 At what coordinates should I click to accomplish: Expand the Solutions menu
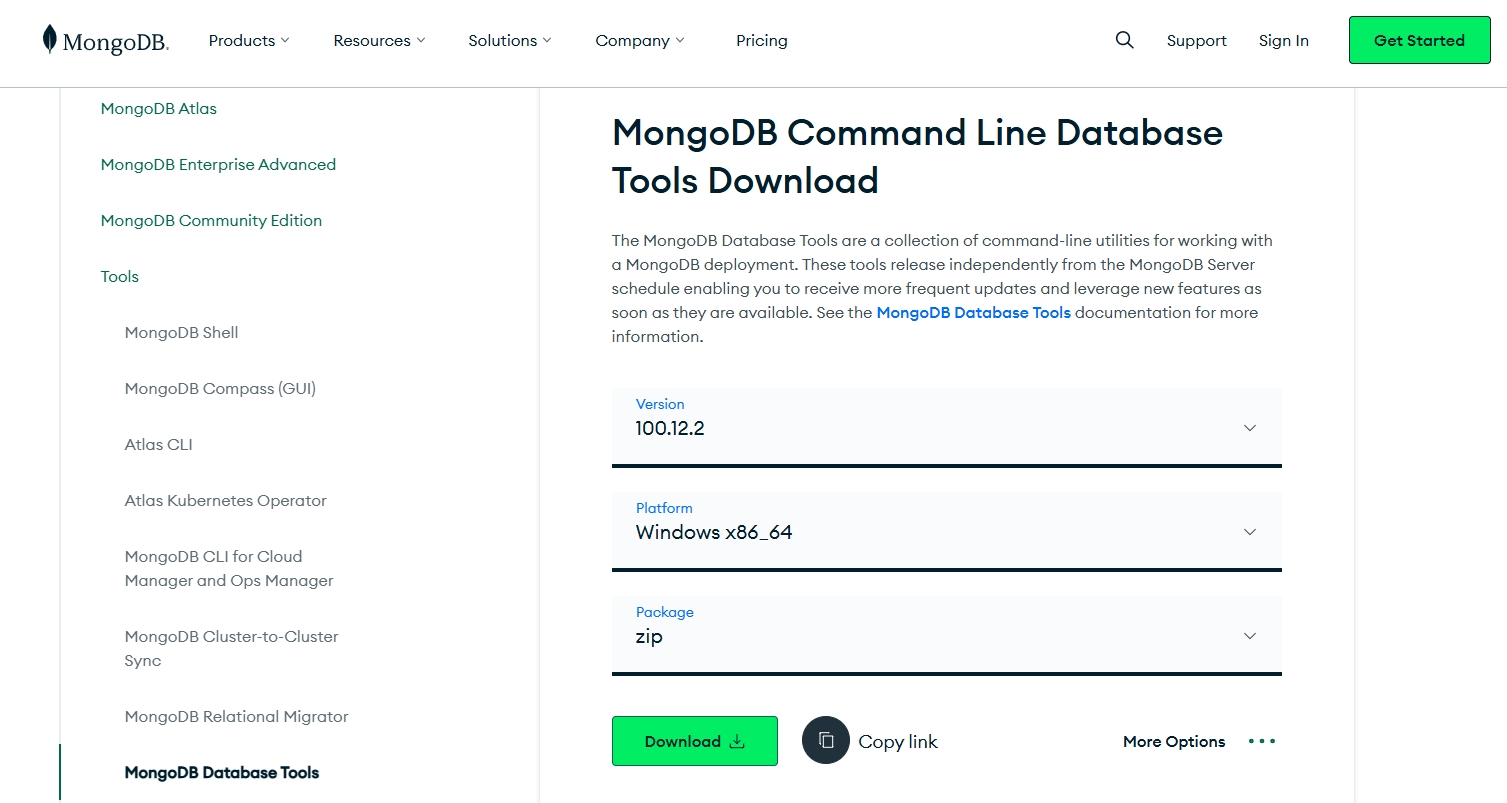point(510,40)
